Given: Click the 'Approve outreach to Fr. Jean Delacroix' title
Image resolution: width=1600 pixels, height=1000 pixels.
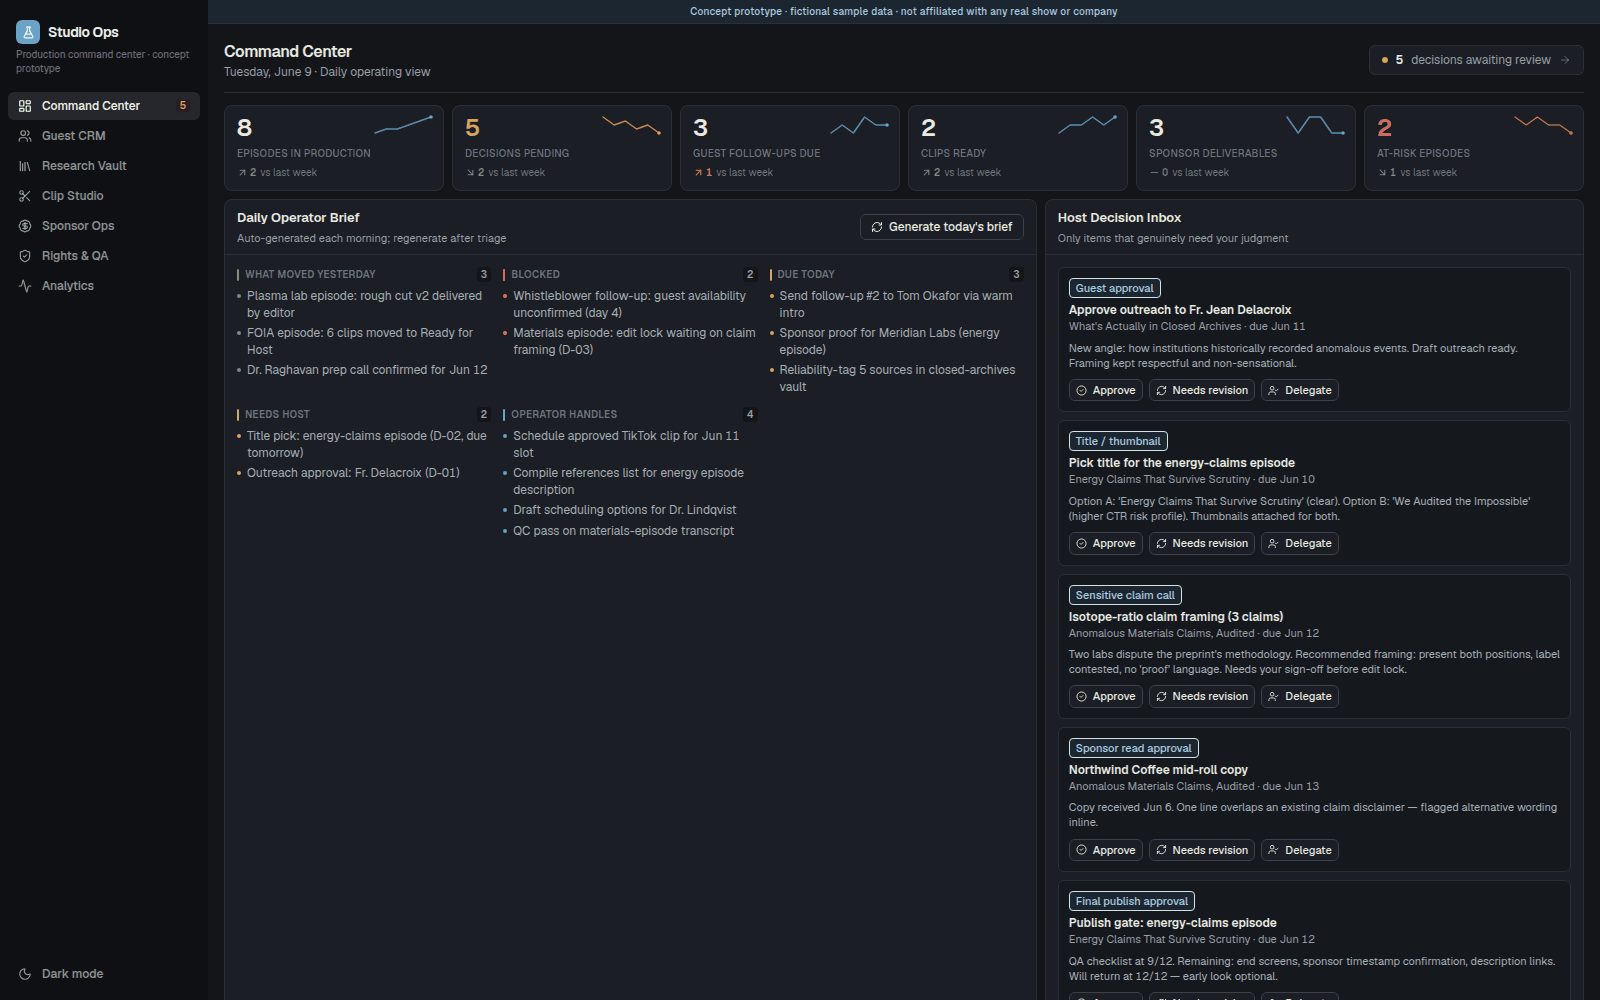Looking at the screenshot, I should pyautogui.click(x=1179, y=310).
